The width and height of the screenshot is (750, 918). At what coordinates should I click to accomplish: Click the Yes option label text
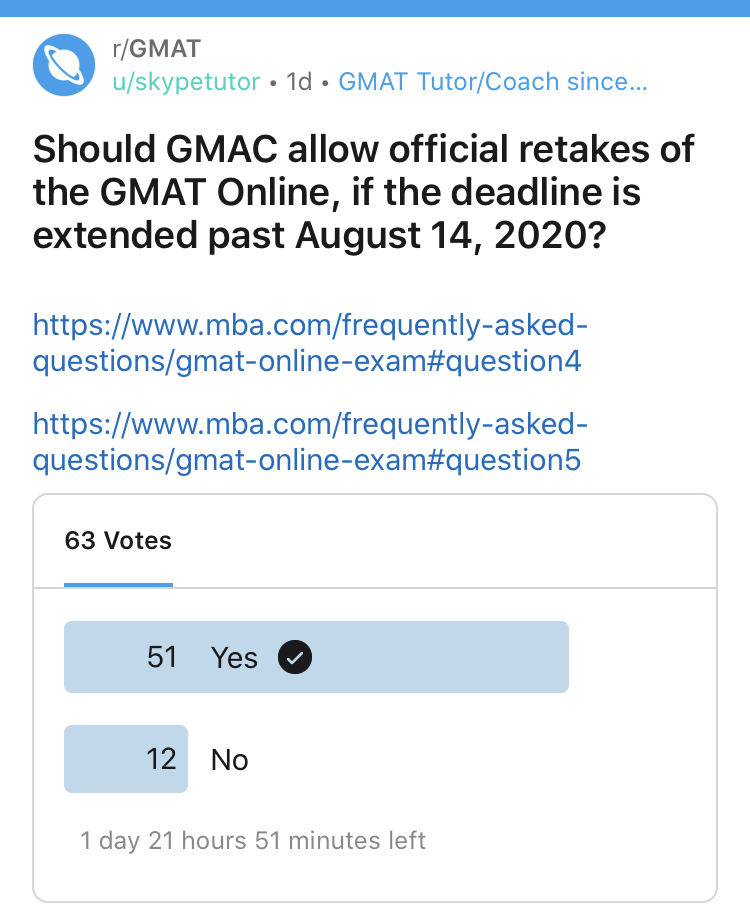click(234, 657)
